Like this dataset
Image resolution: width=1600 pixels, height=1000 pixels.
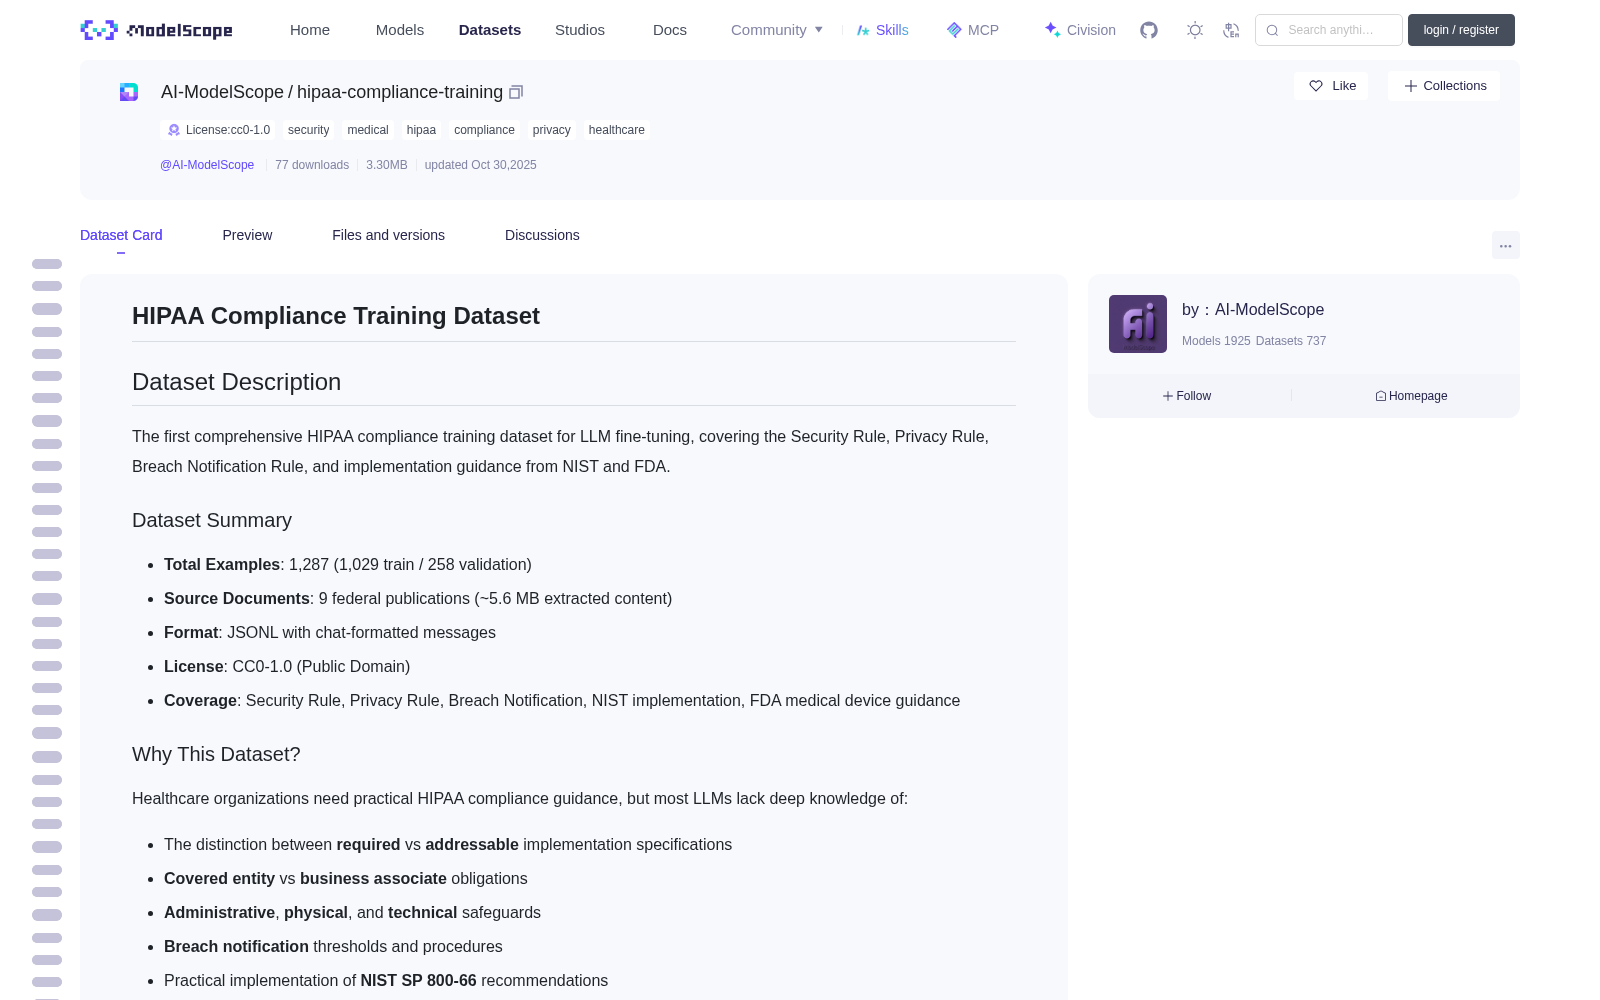1332,86
